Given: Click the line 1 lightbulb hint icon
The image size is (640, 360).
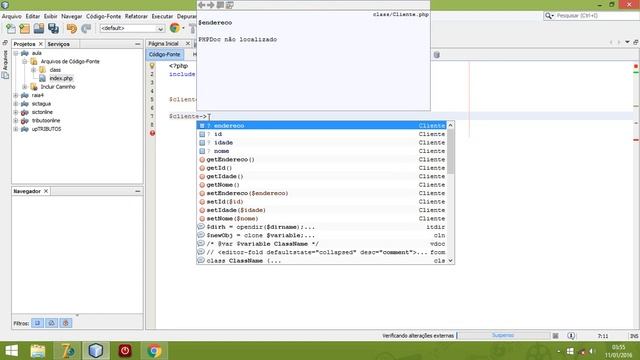Looking at the screenshot, I should click(152, 66).
